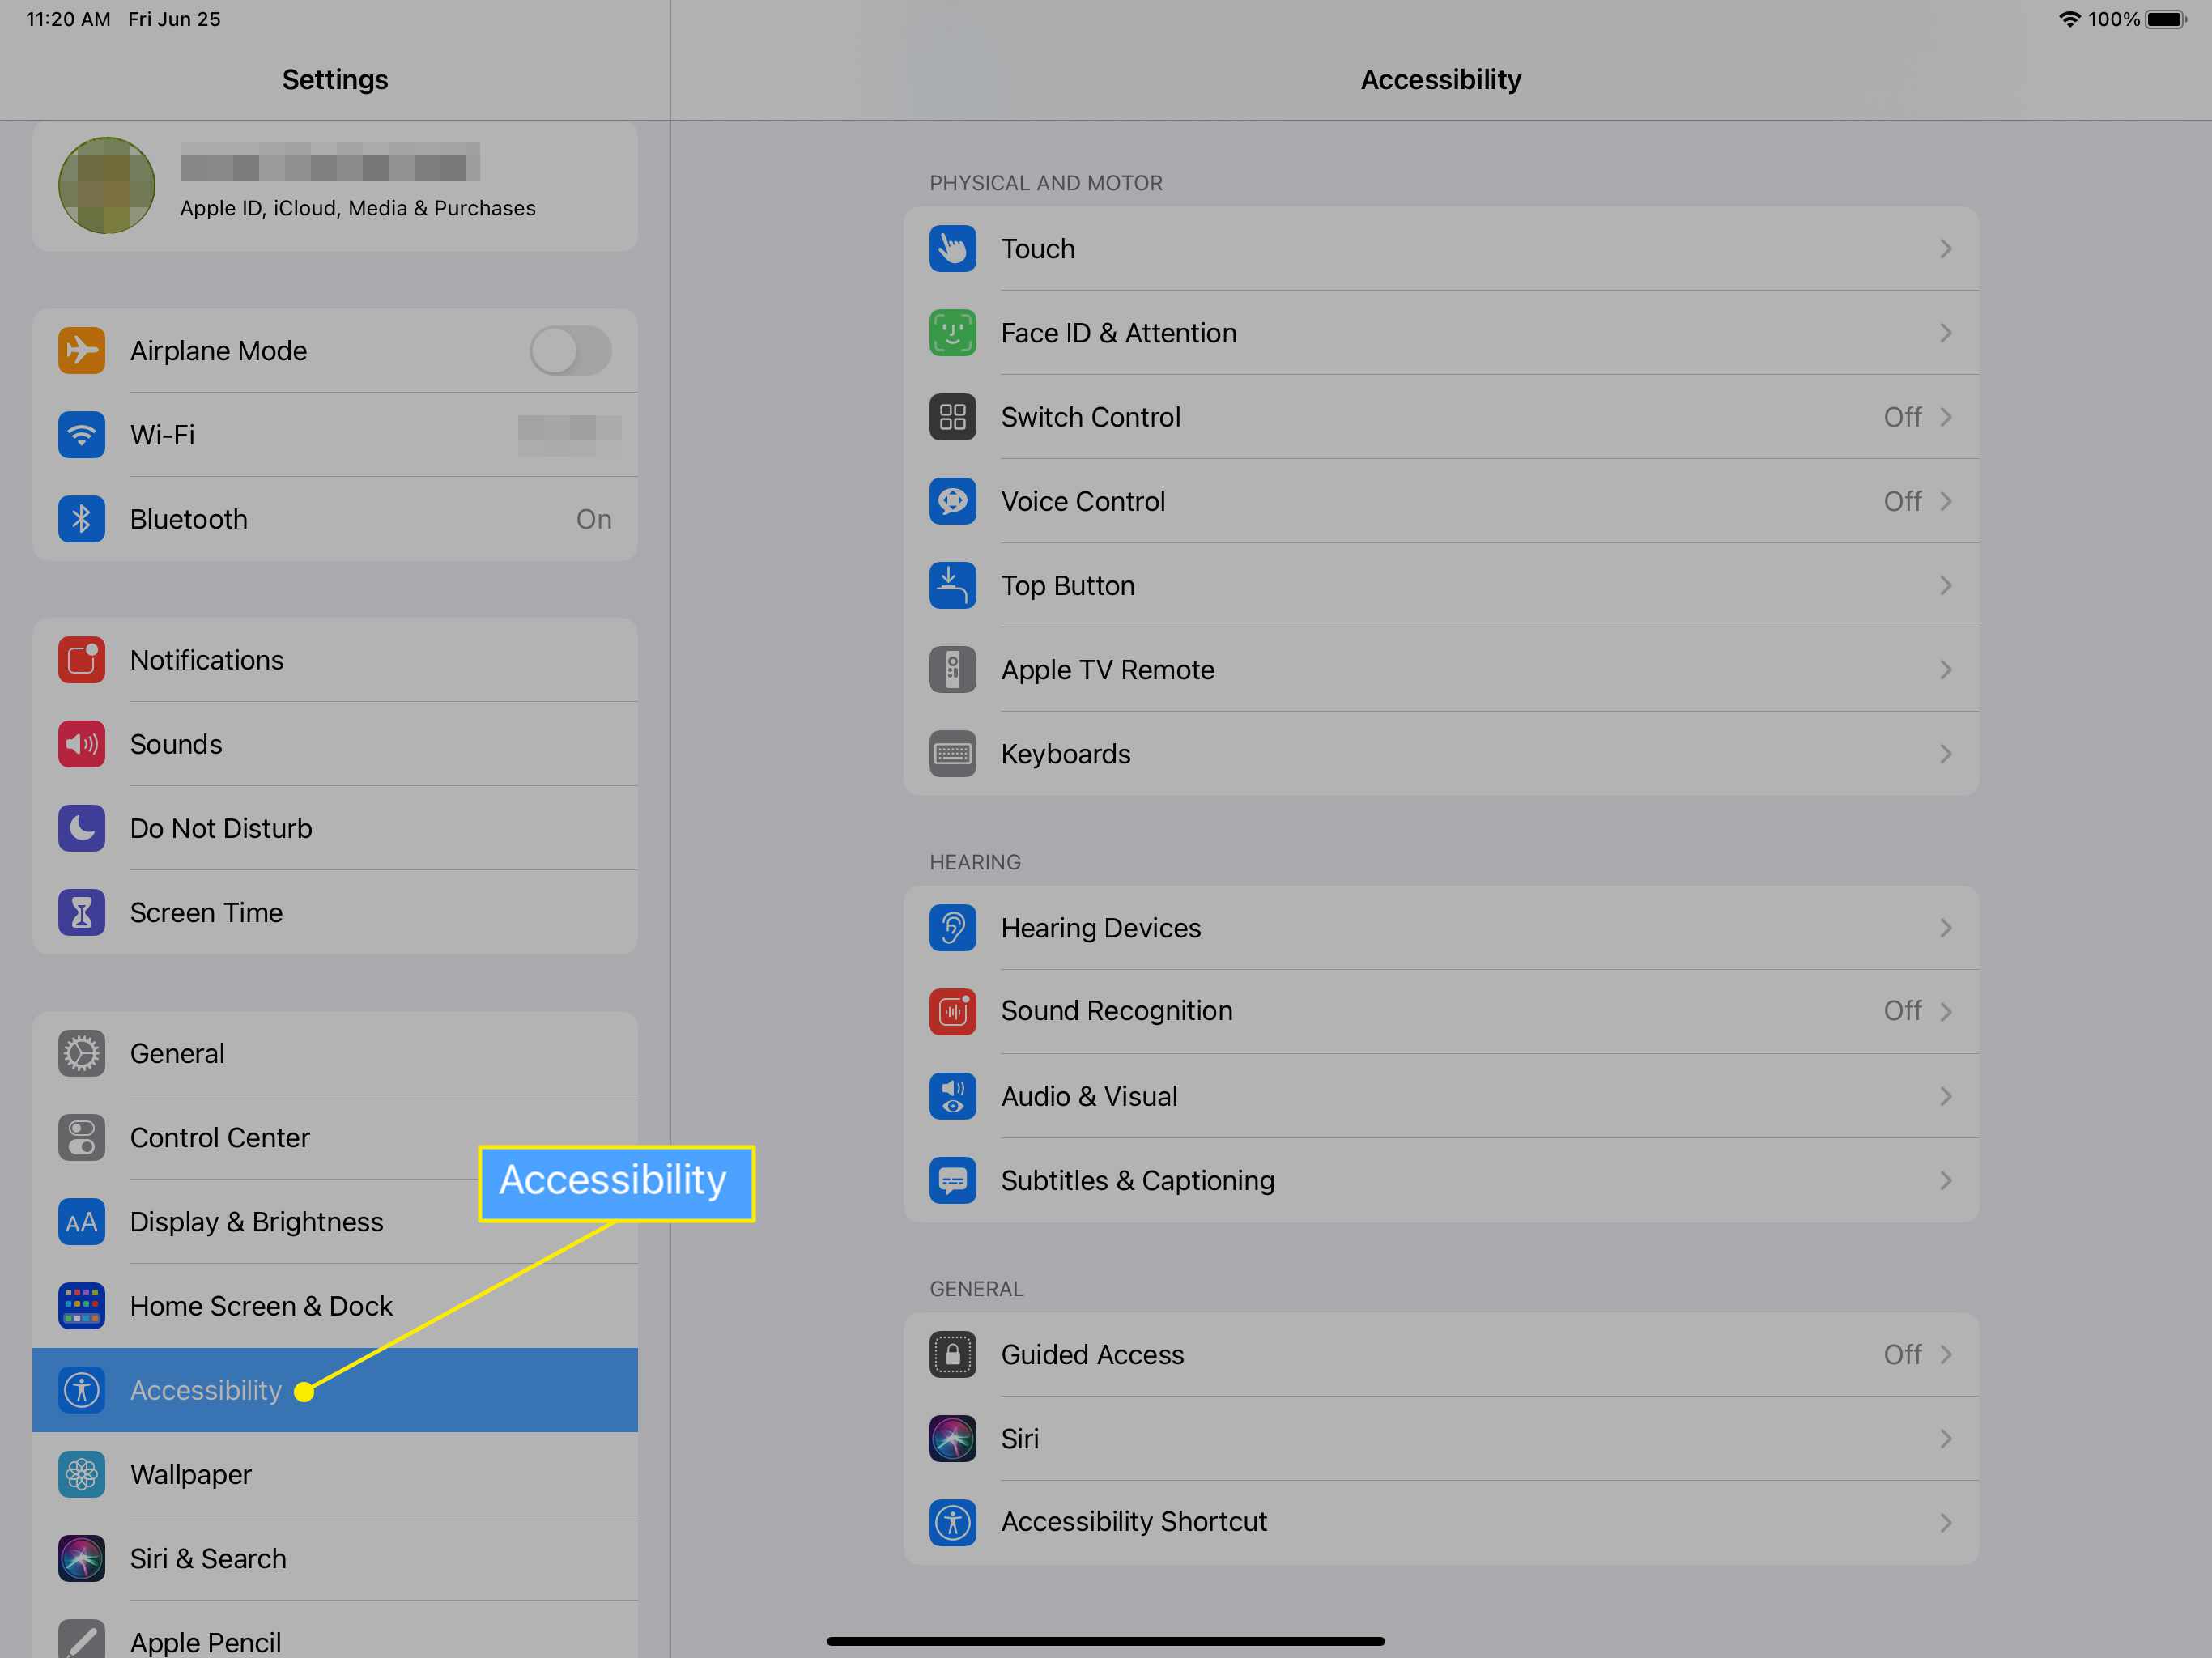The height and width of the screenshot is (1658, 2212).
Task: Open Wallpaper settings in sidebar
Action: tap(335, 1474)
